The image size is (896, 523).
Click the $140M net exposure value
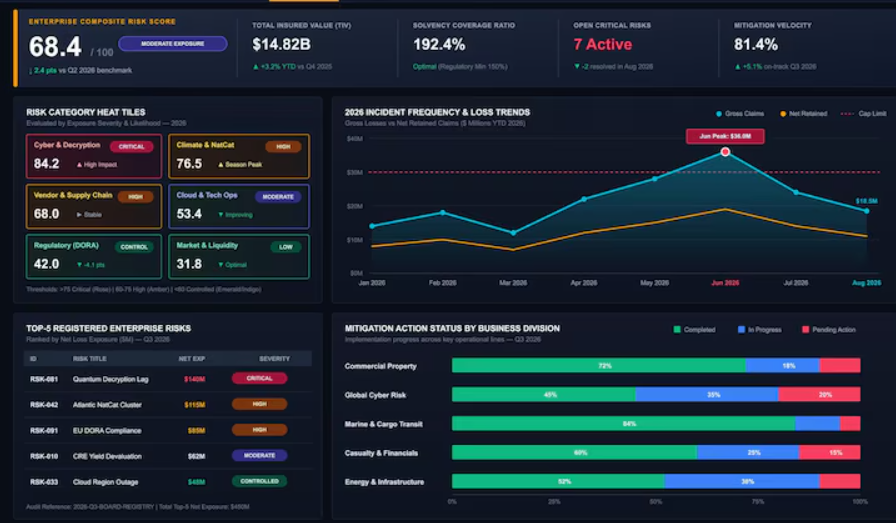(x=194, y=379)
